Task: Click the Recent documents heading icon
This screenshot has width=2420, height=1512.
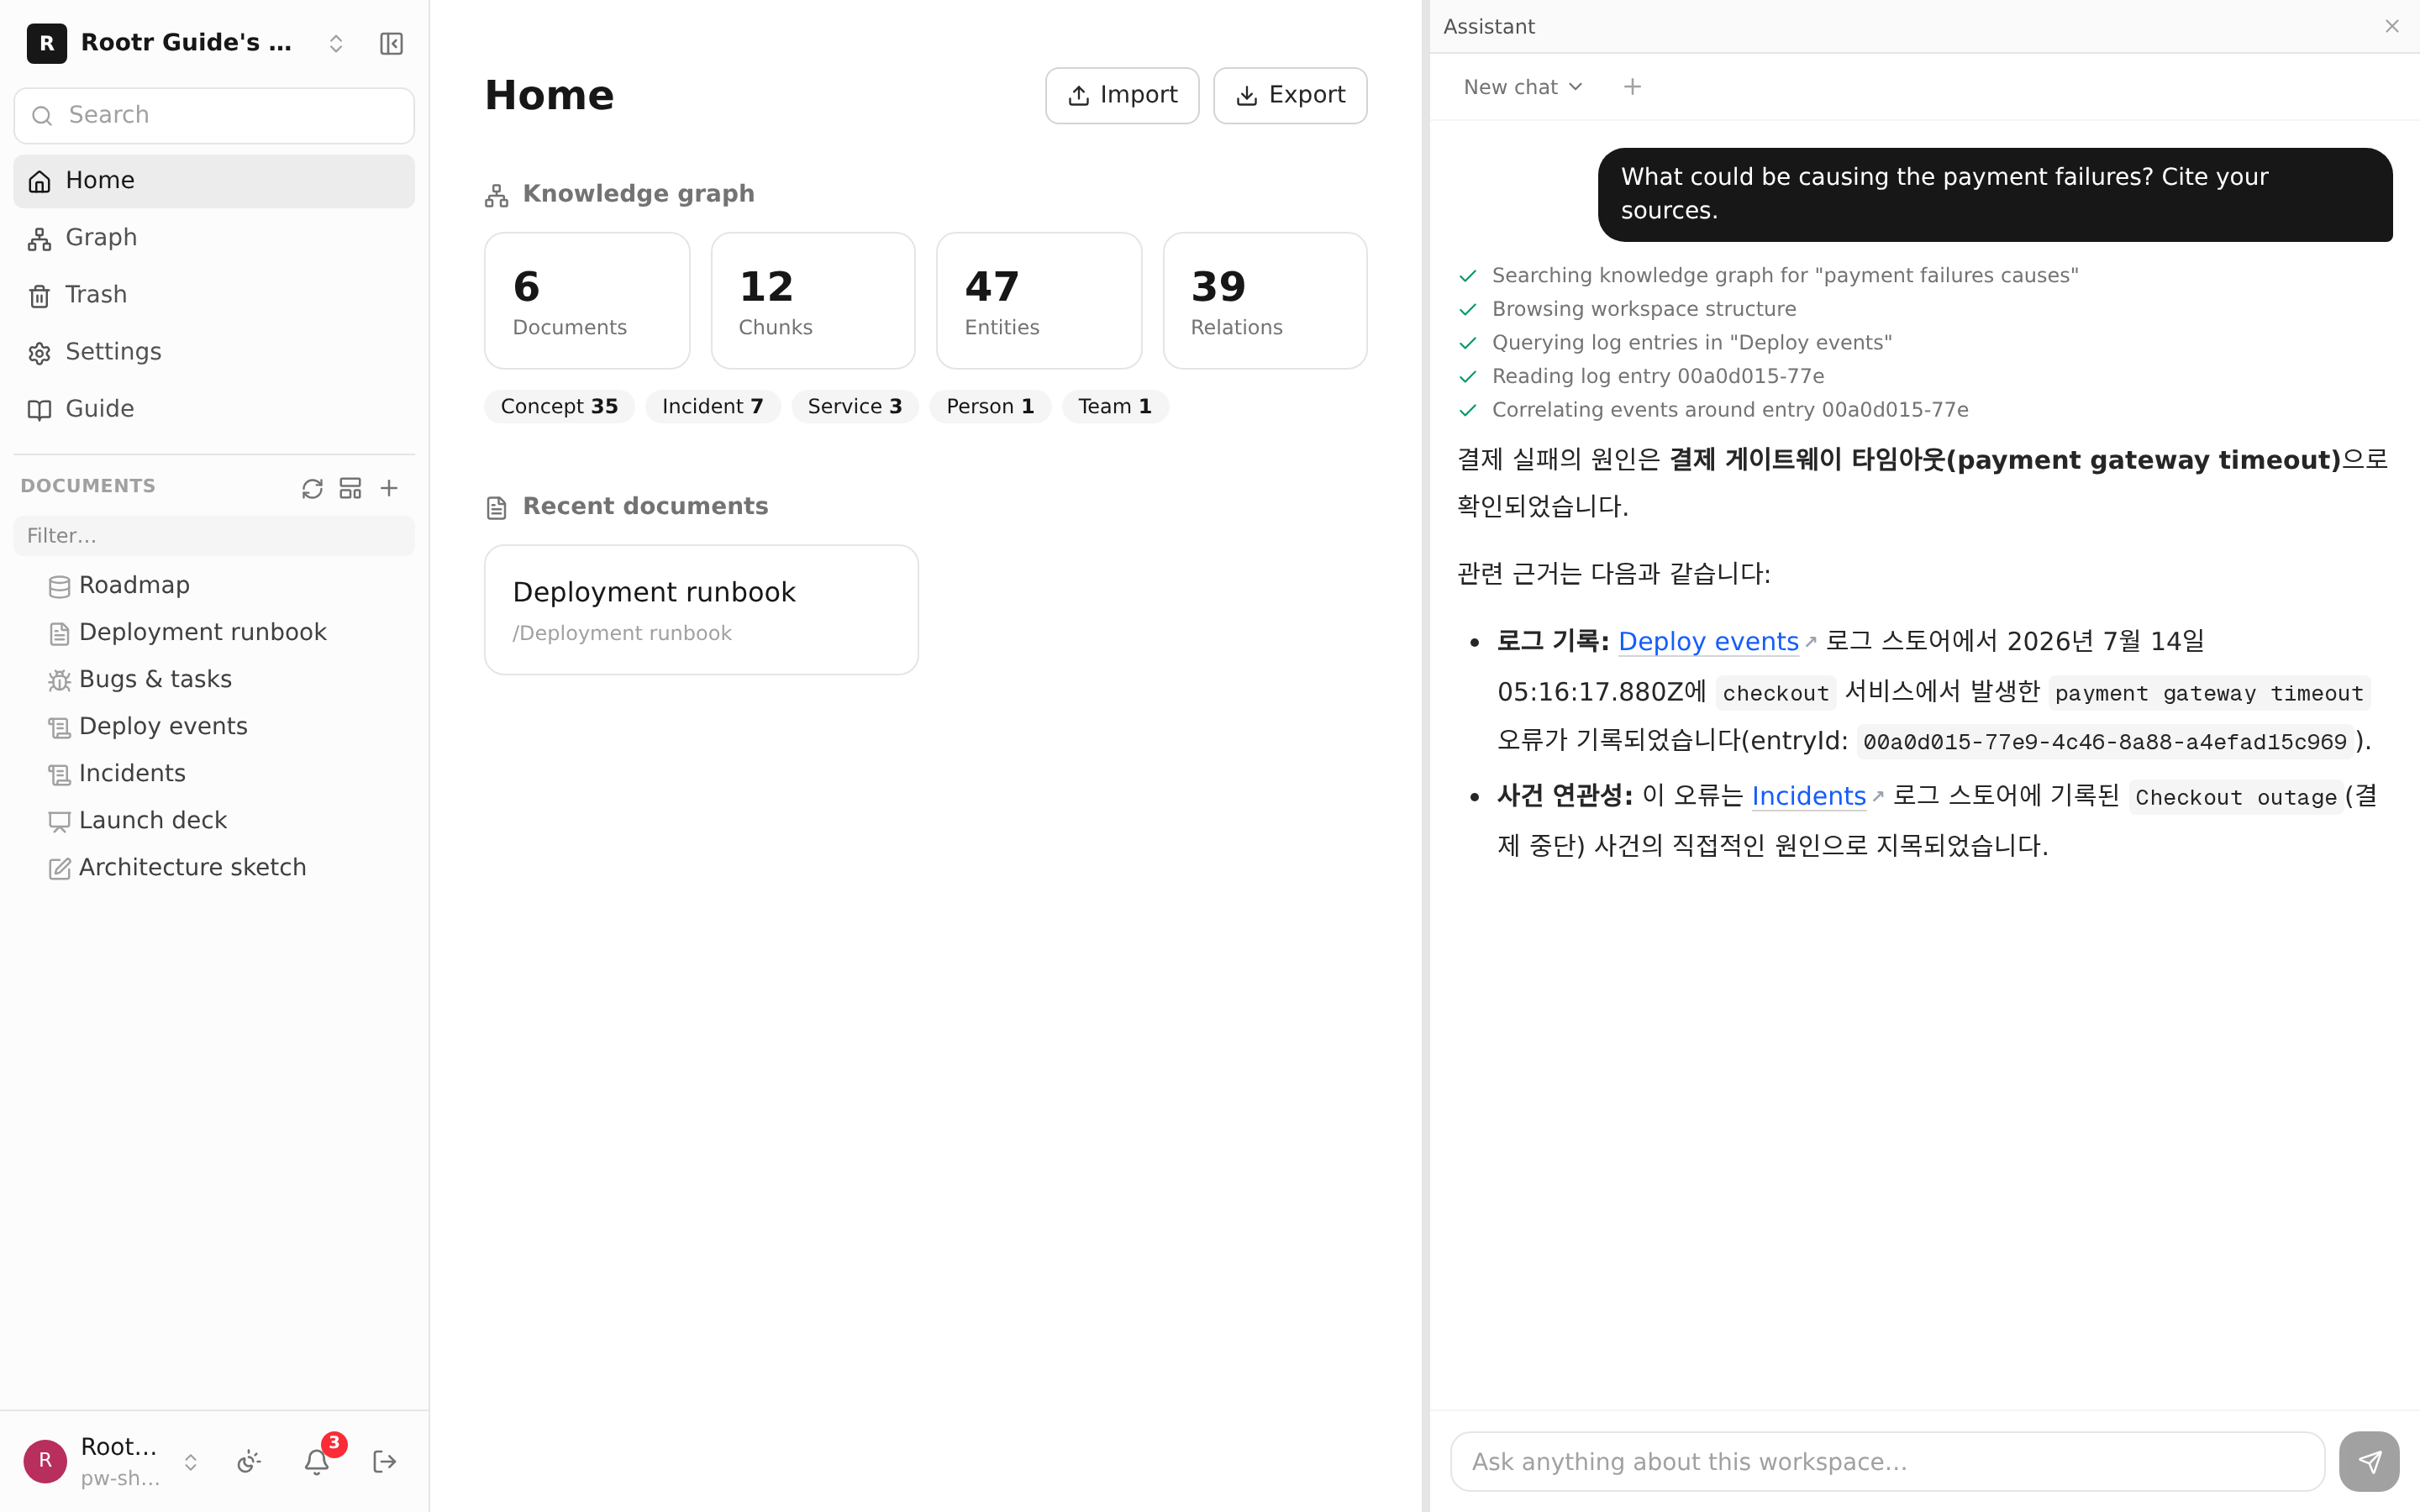Action: click(497, 508)
